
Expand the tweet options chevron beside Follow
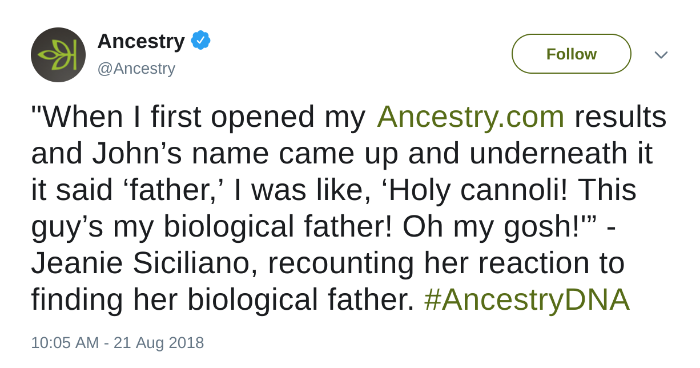point(661,54)
